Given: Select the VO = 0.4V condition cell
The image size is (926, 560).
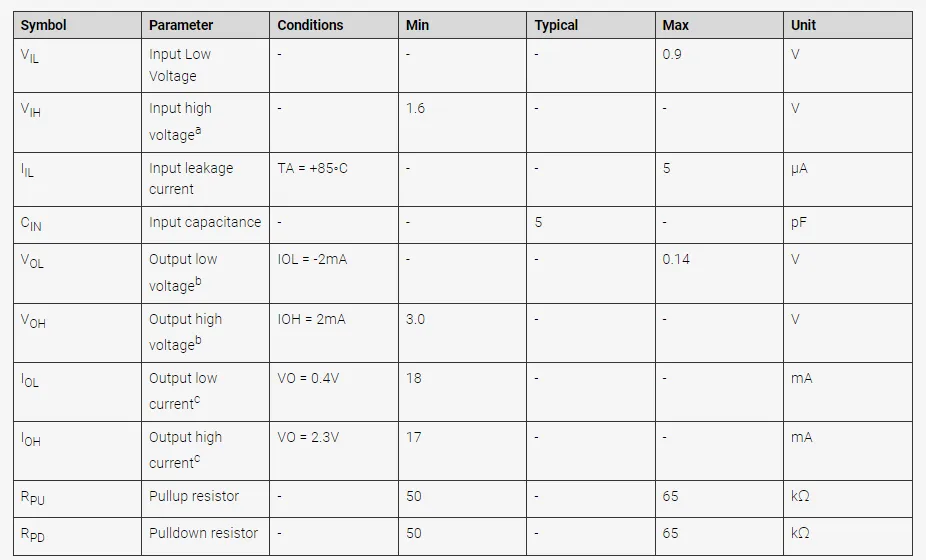Looking at the screenshot, I should [x=308, y=378].
